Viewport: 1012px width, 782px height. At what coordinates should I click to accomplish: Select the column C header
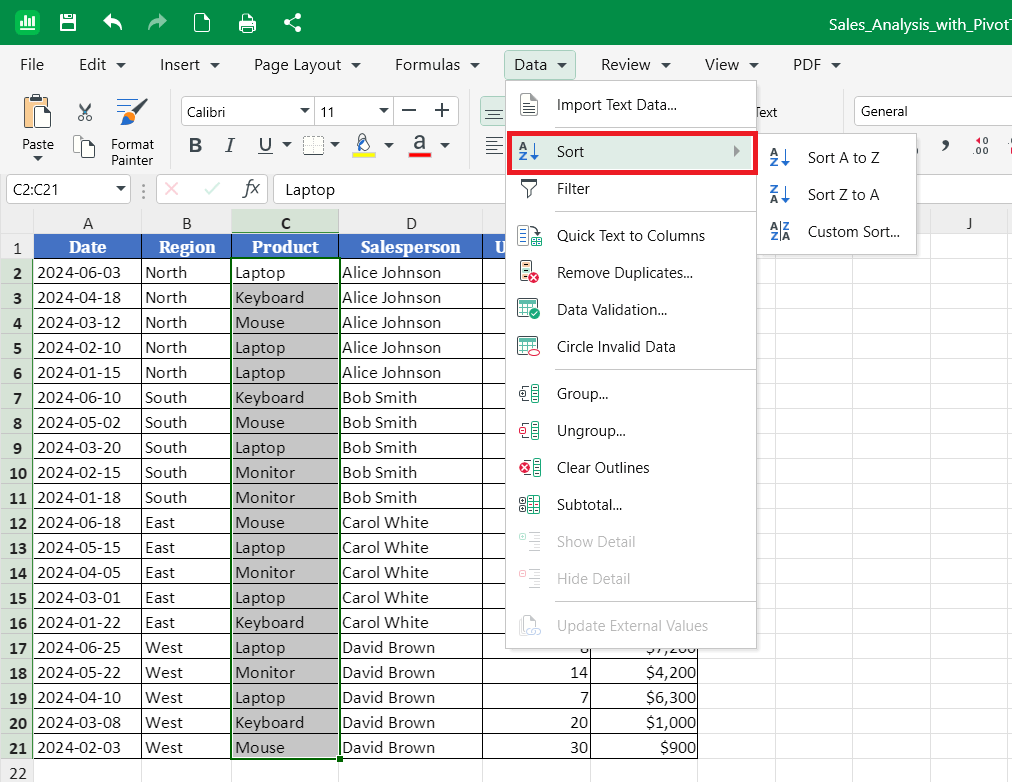[x=285, y=223]
